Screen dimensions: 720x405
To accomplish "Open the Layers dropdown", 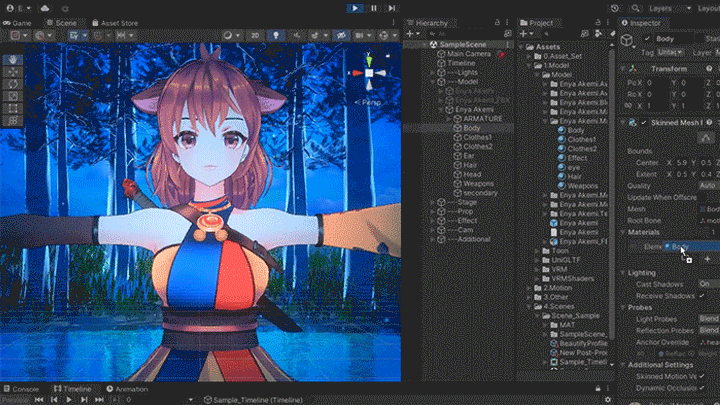I will (x=670, y=8).
